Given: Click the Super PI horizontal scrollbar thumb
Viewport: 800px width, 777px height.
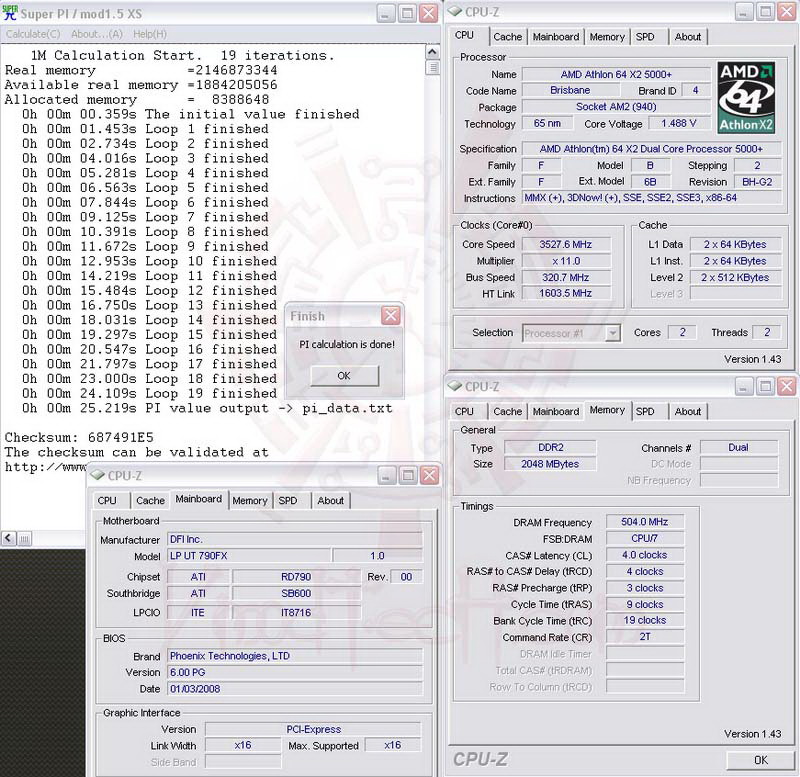Looking at the screenshot, I should pyautogui.click(x=24, y=538).
